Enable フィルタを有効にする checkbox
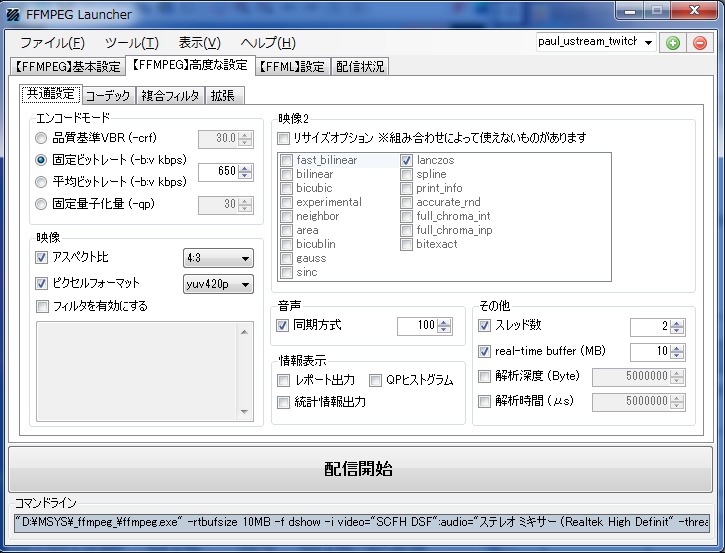The image size is (725, 553). pos(42,306)
